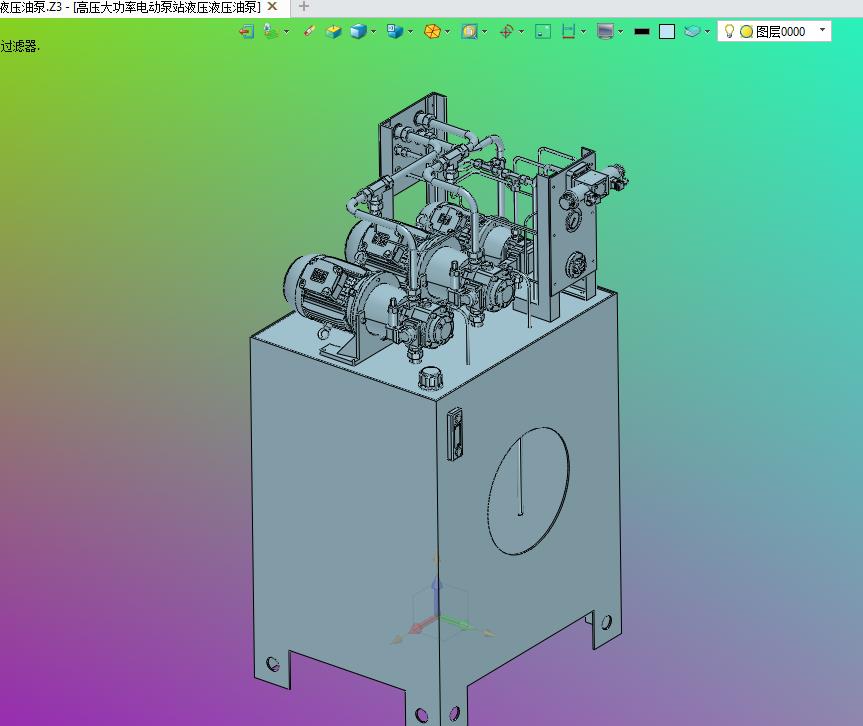Screen dimensions: 863x726
Task: Toggle the light bulb layer visibility
Action: (x=729, y=31)
